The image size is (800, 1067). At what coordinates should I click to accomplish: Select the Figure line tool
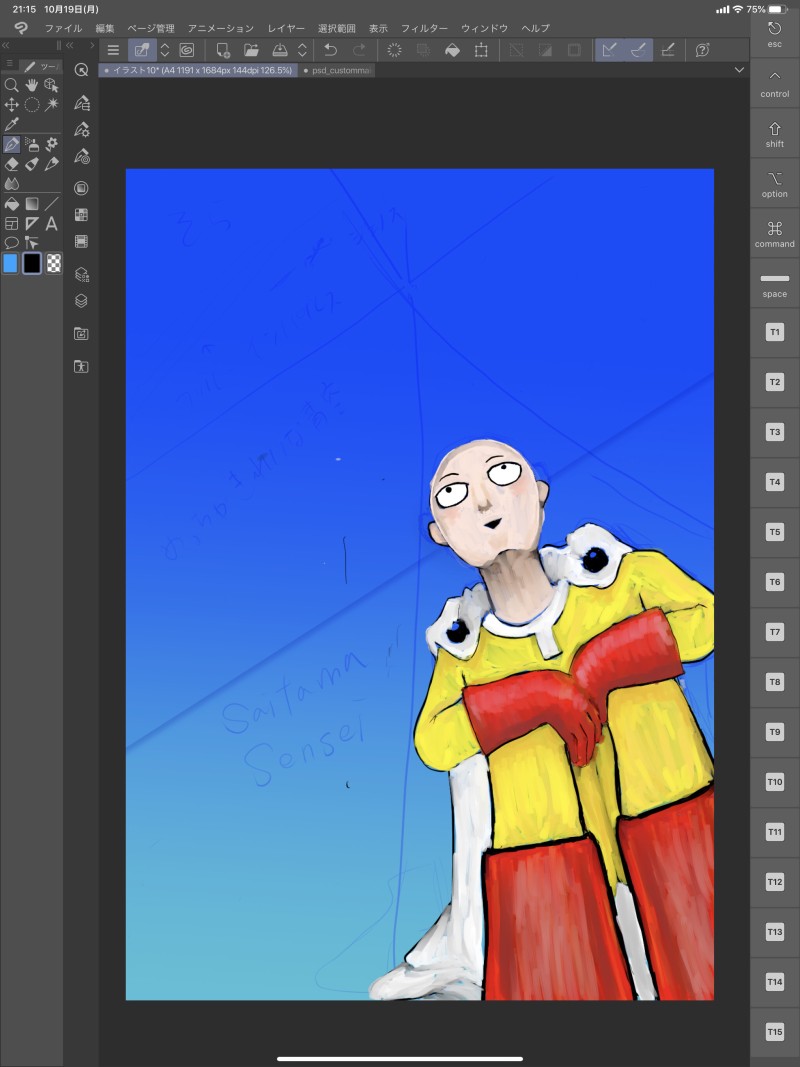[51, 203]
